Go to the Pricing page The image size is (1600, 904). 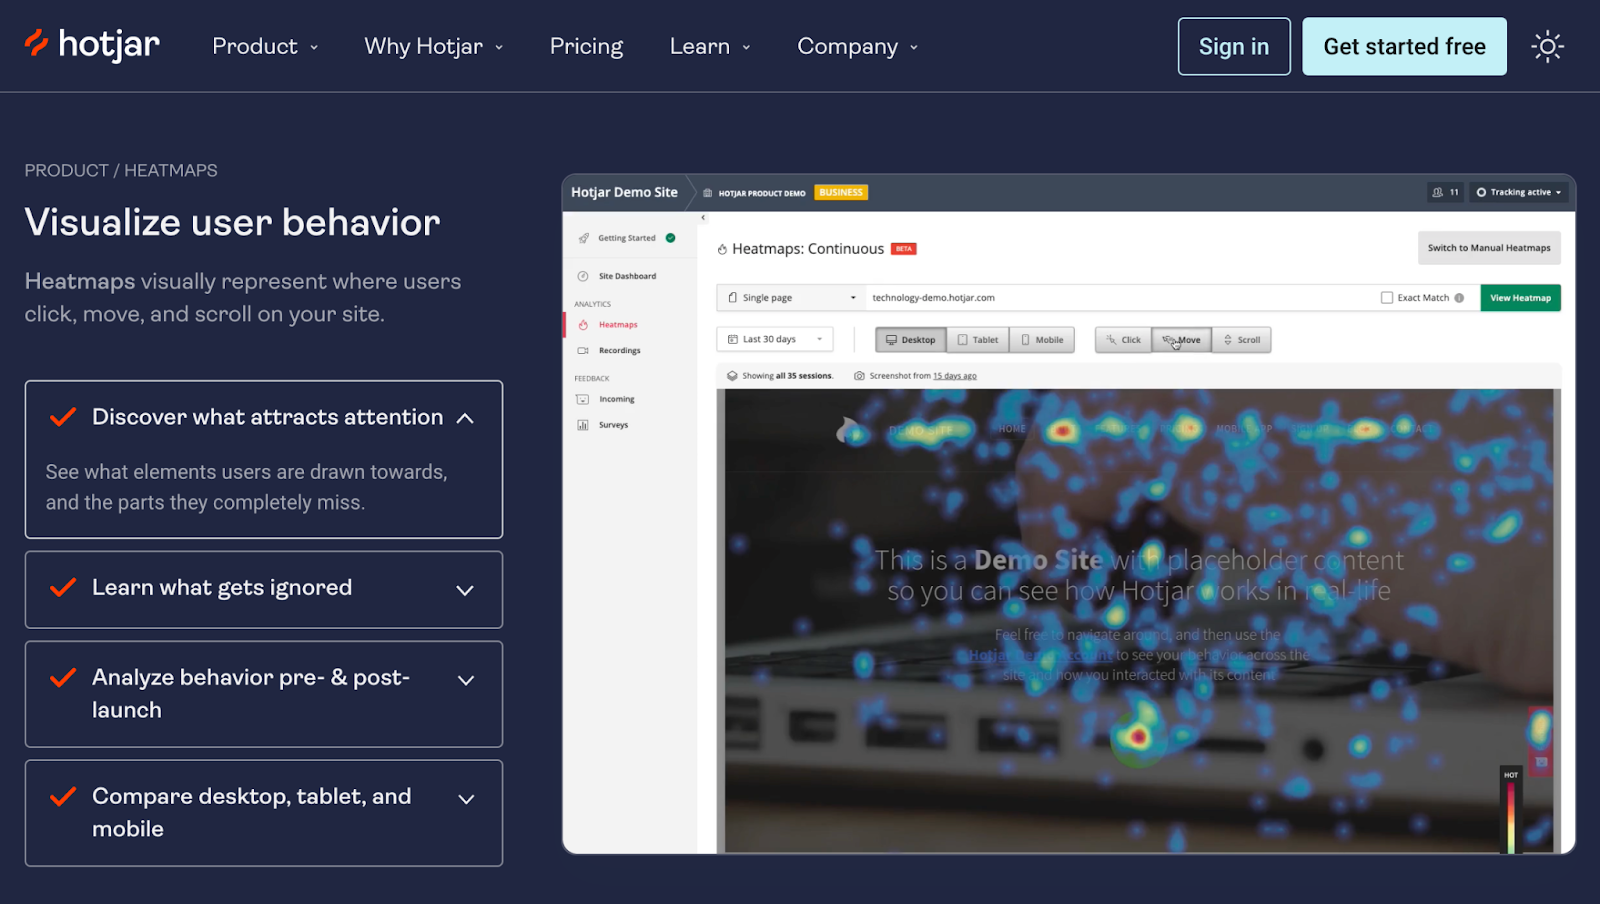tap(586, 46)
